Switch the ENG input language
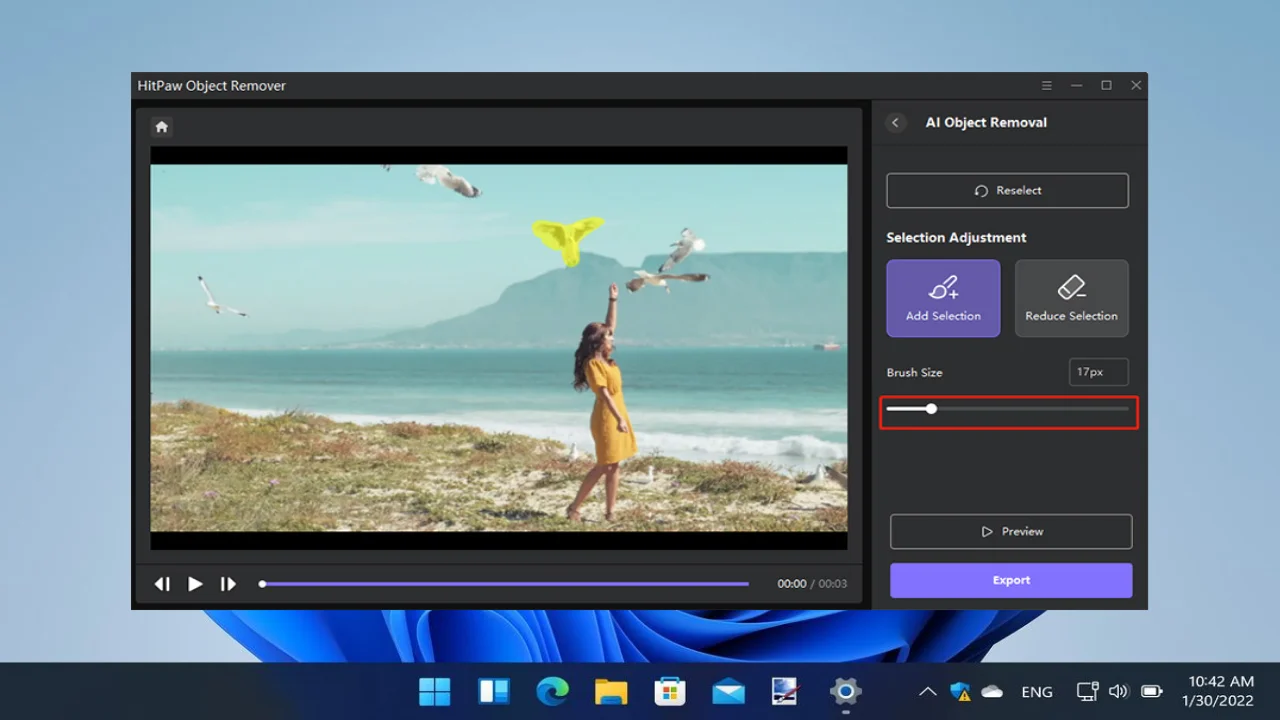 click(1037, 692)
